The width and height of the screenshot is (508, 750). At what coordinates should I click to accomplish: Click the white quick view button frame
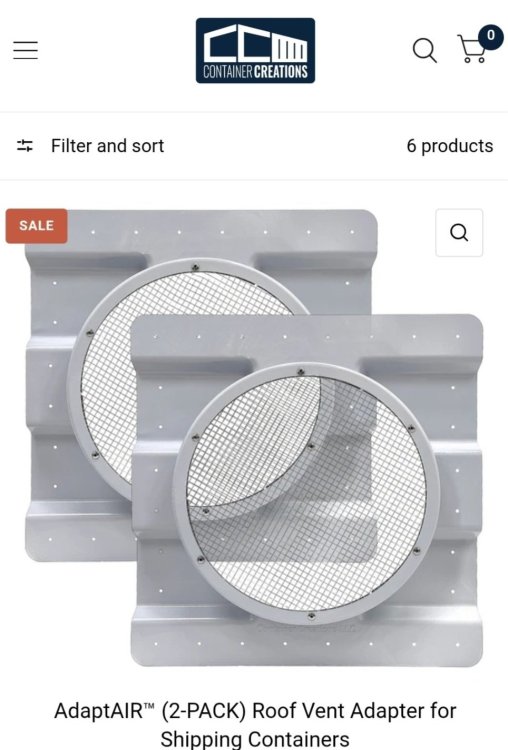point(459,233)
